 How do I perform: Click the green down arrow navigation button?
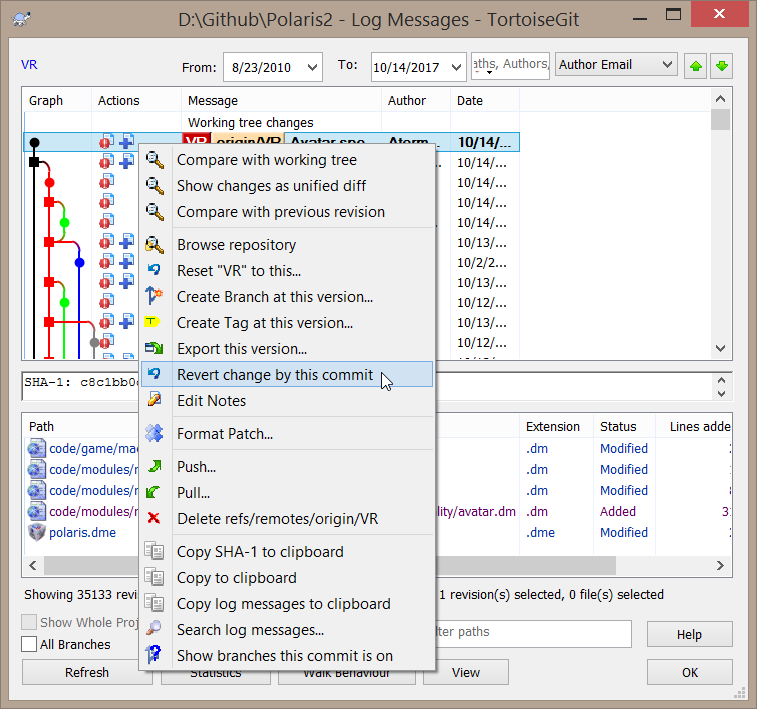722,66
